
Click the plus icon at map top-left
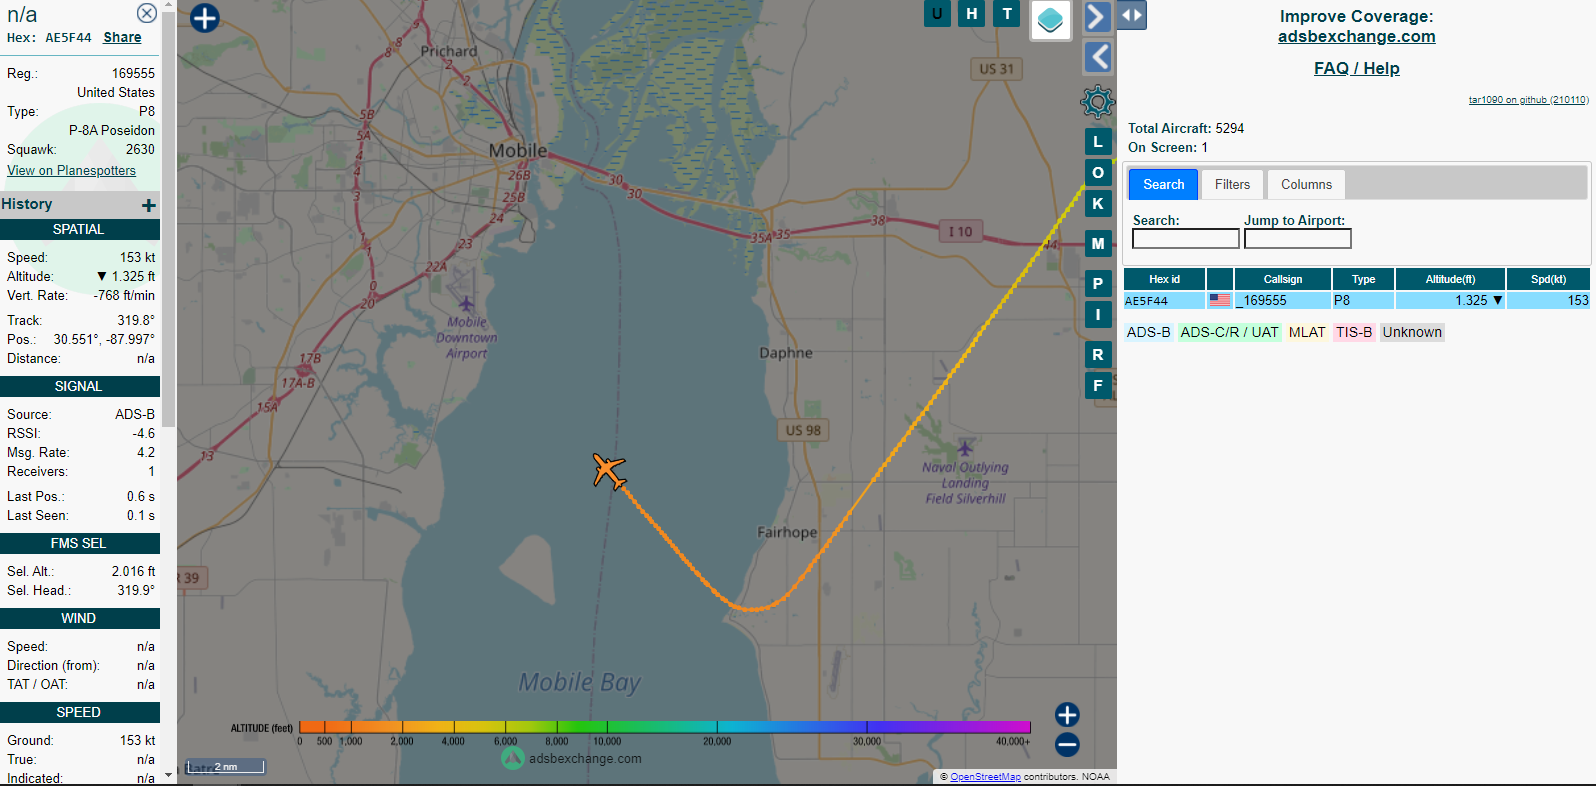point(204,18)
